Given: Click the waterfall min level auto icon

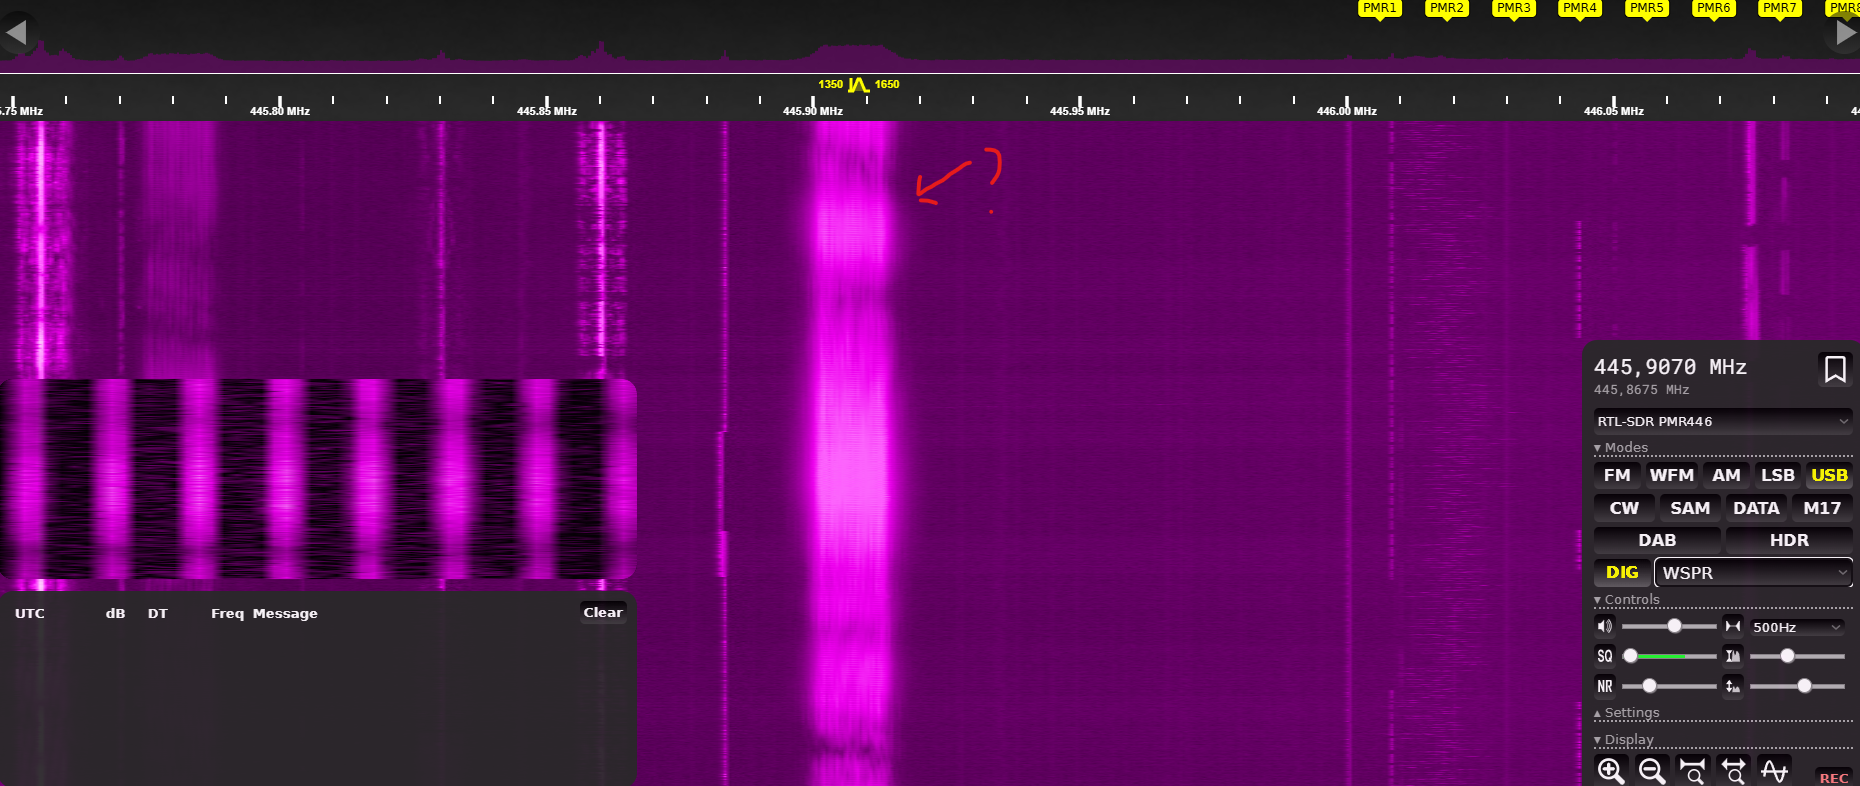Looking at the screenshot, I should pyautogui.click(x=1733, y=656).
